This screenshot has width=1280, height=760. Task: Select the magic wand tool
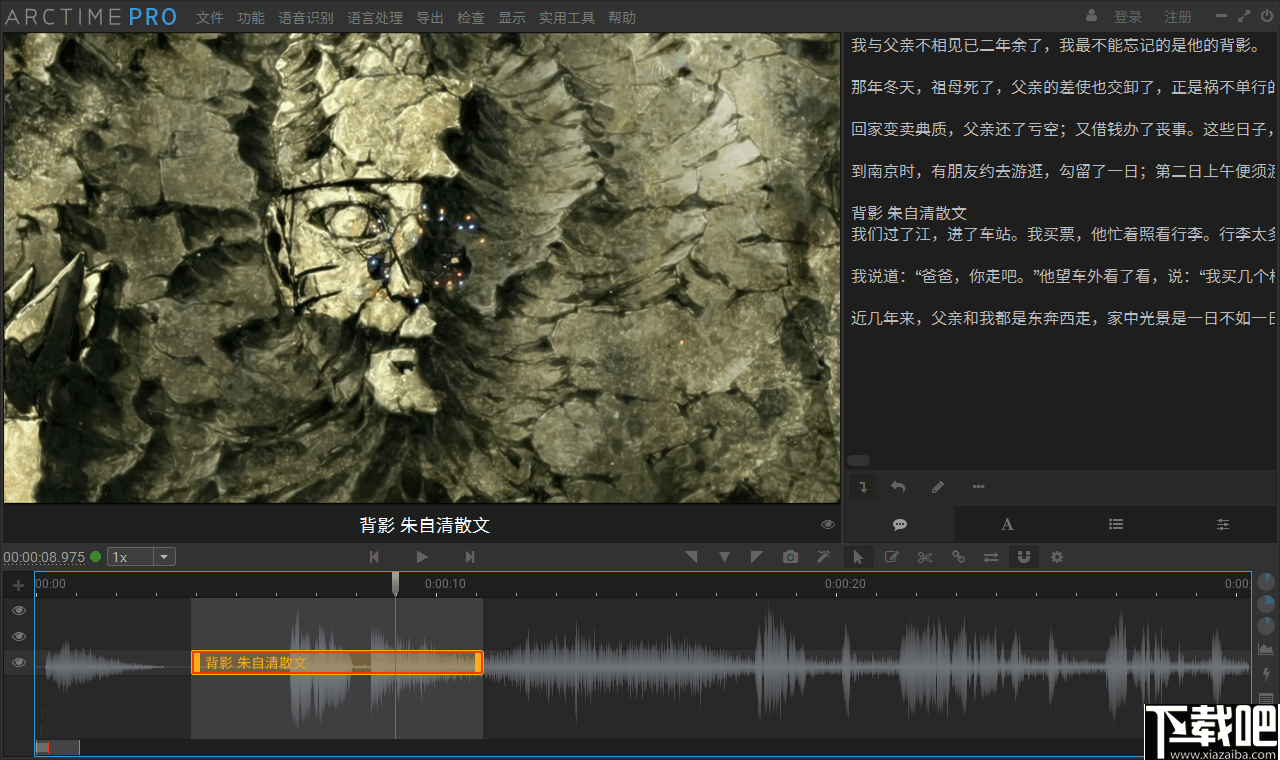click(x=823, y=557)
